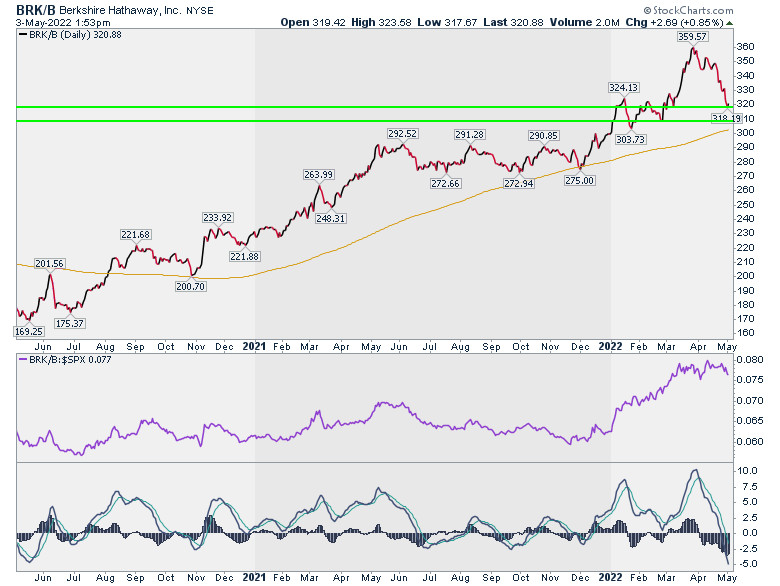Click the Low 317.67 value
Screen dimensions: 780x586
(x=447, y=22)
